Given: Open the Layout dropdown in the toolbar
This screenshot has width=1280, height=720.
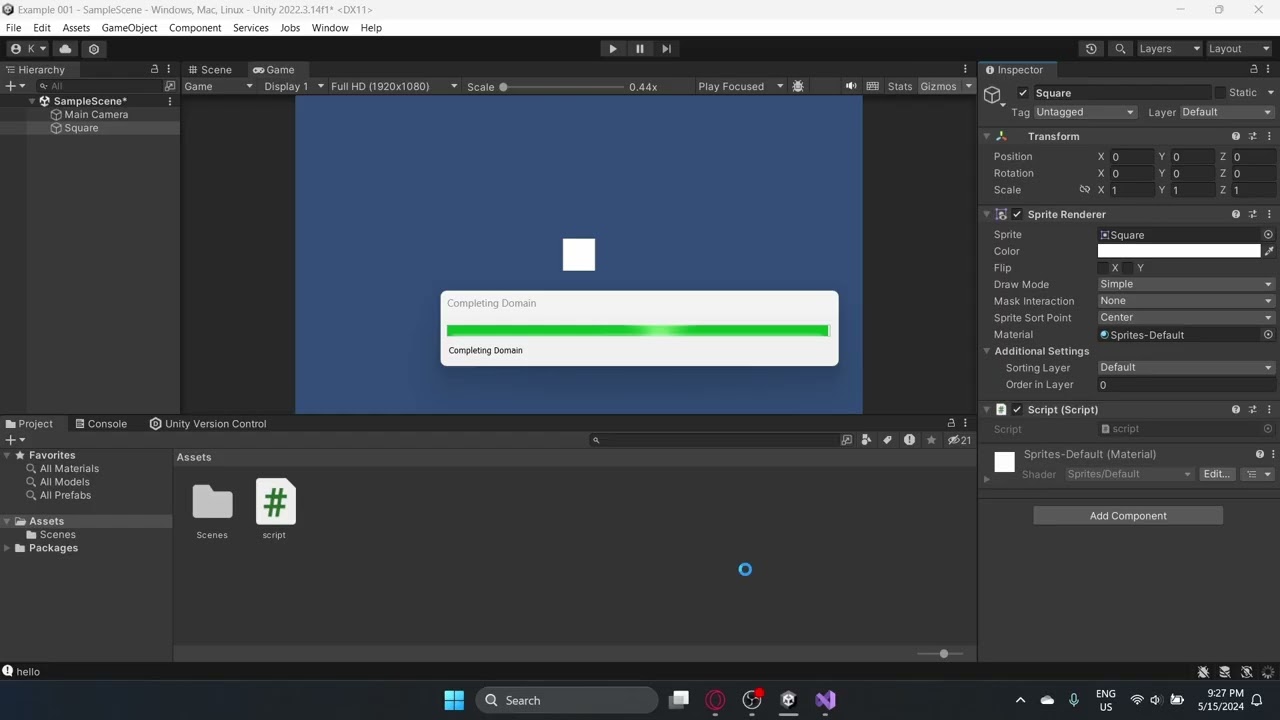Looking at the screenshot, I should pos(1238,48).
